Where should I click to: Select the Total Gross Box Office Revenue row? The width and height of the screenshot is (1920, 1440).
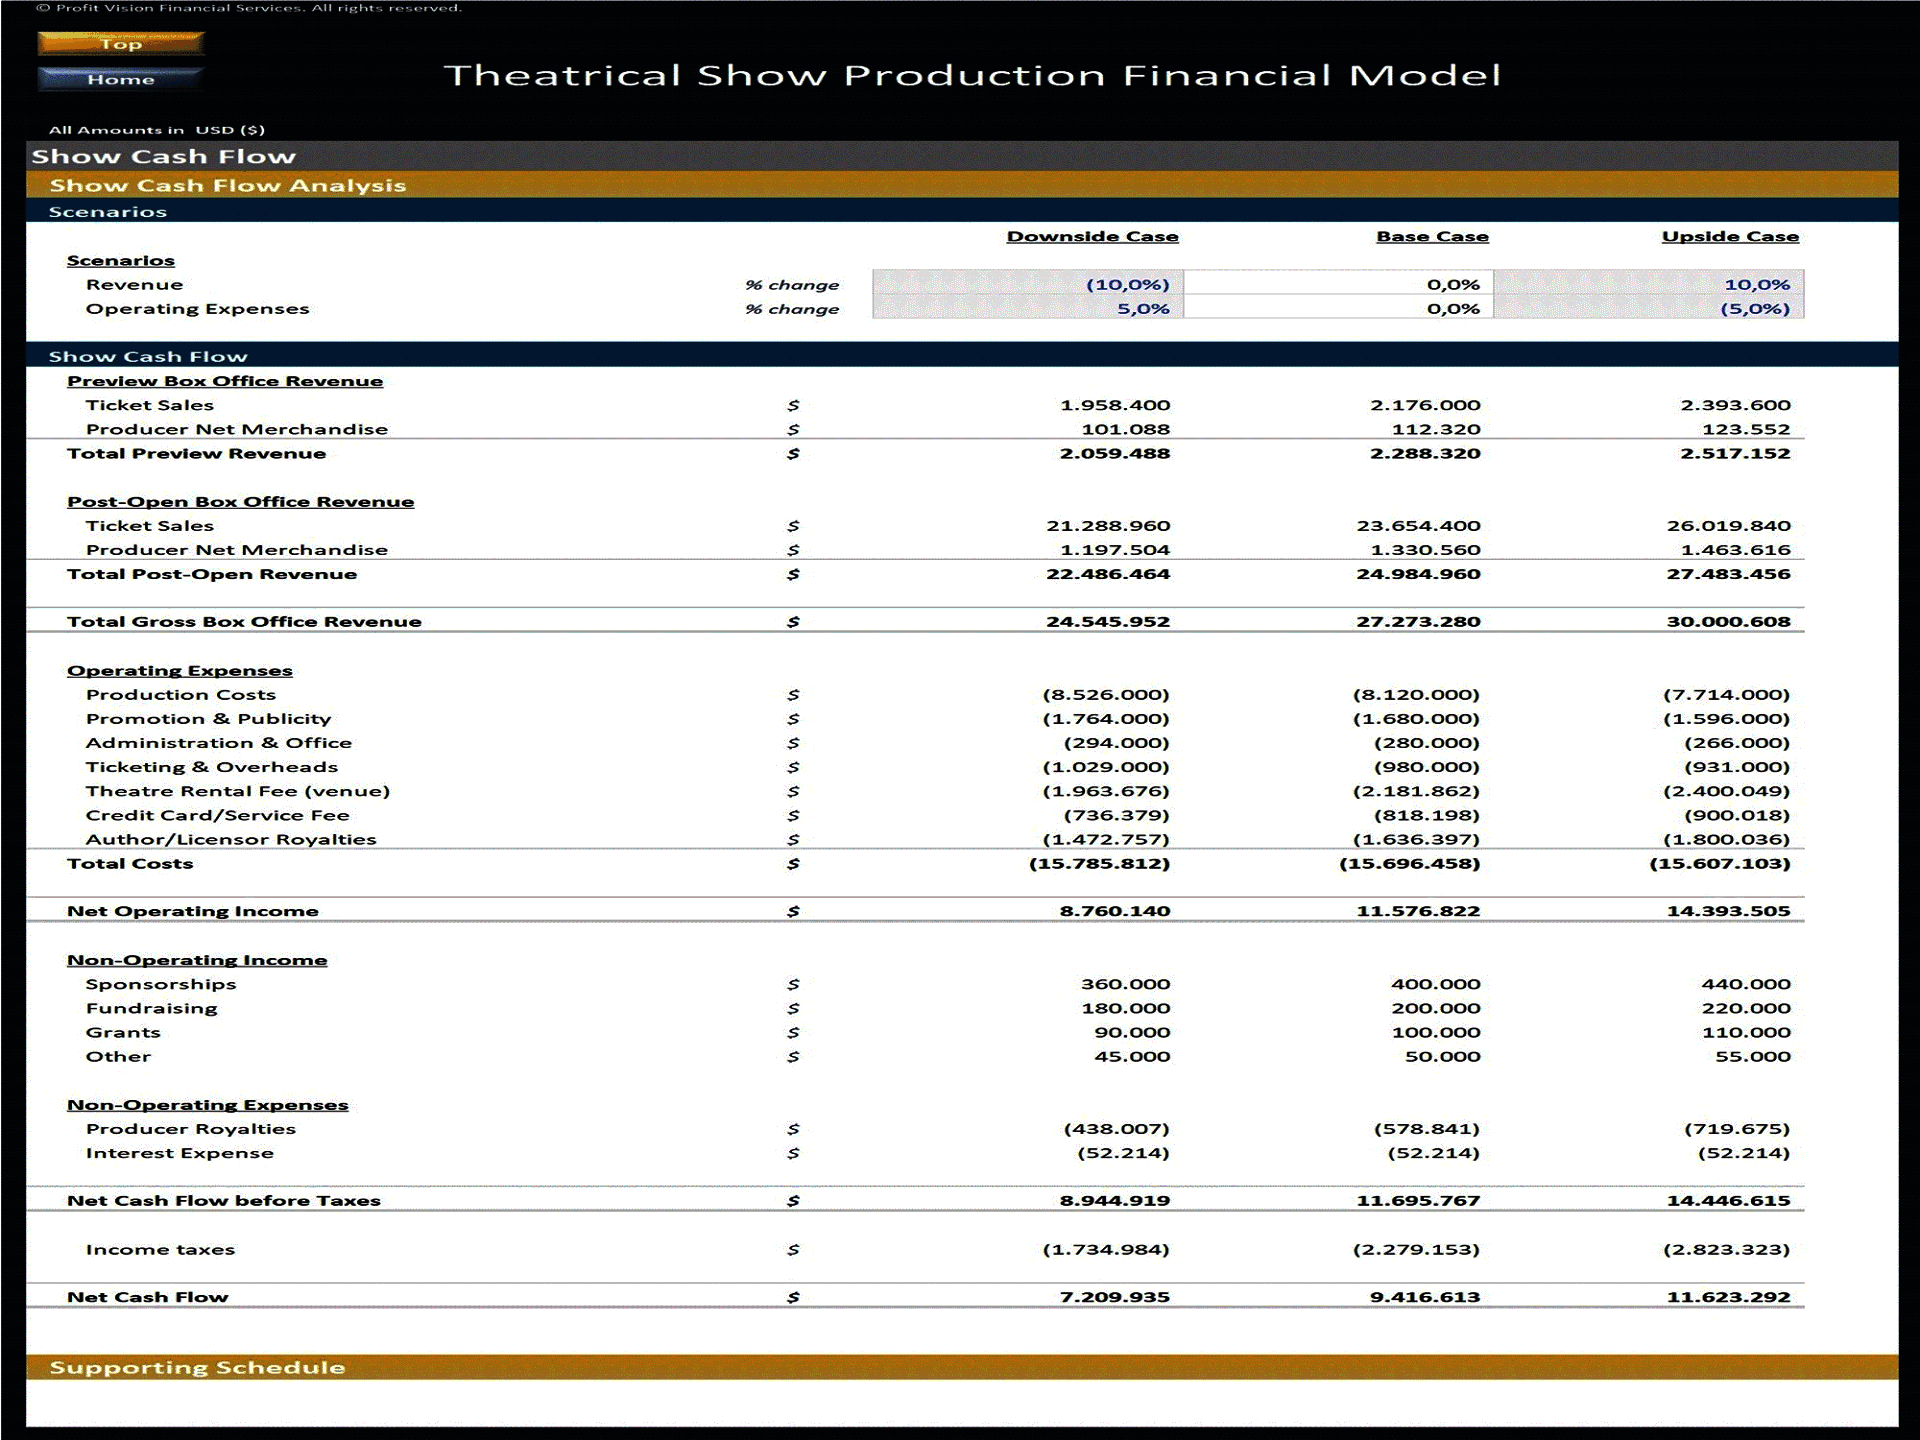244,621
